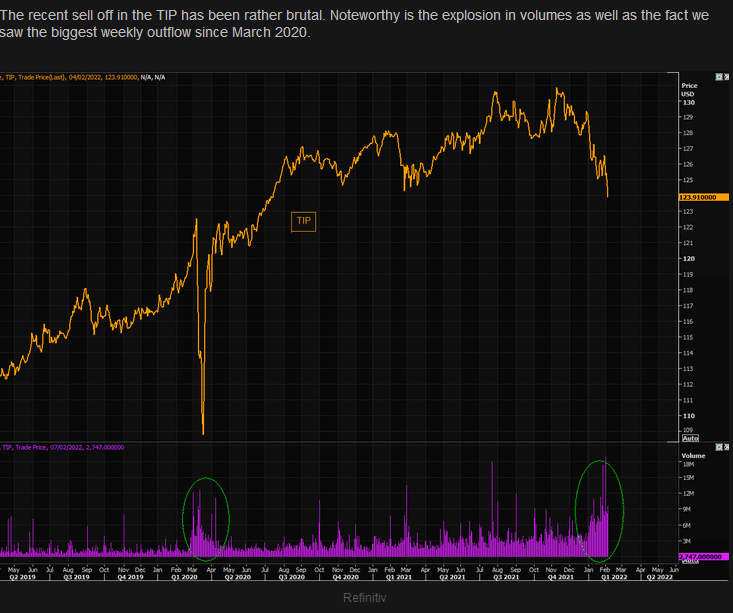Maximize the price chart panel
733x613 pixels.
pyautogui.click(x=718, y=77)
